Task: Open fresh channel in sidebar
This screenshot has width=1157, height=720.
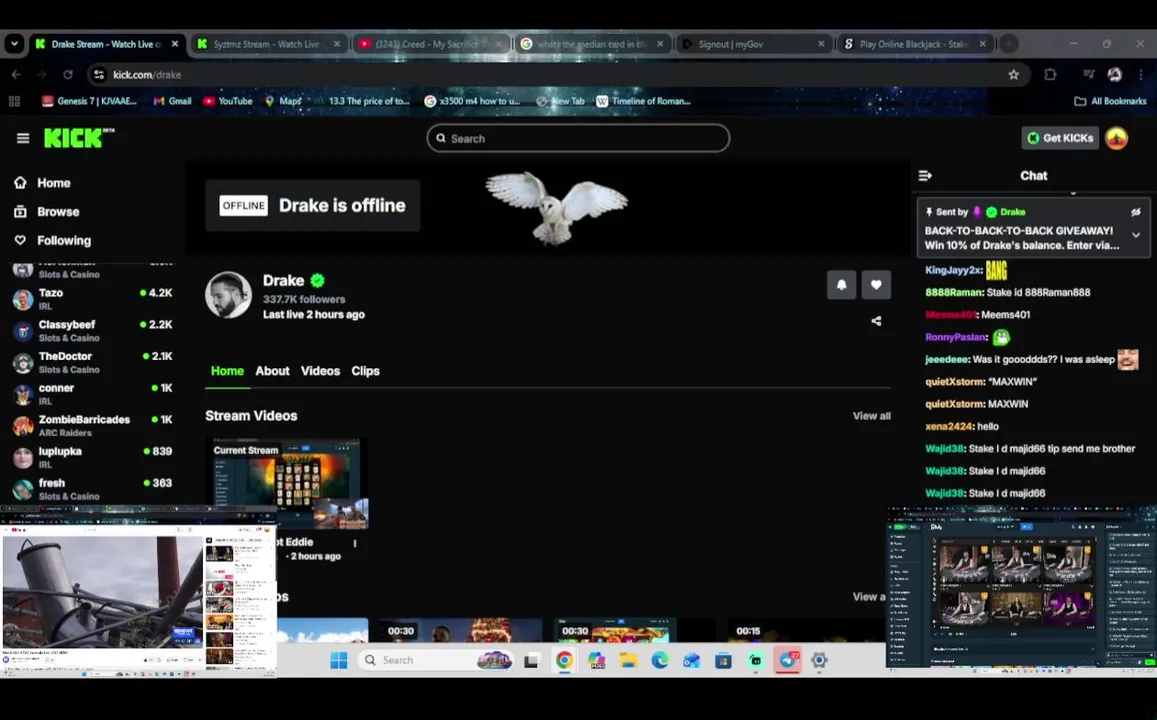Action: pyautogui.click(x=92, y=488)
